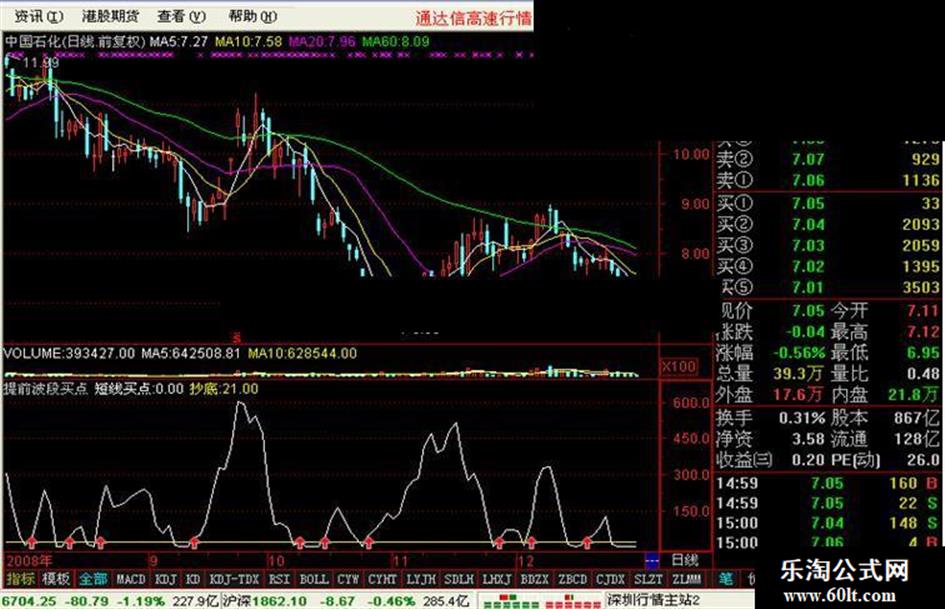
Task: Switch to the CYHT indicator tab
Action: point(382,579)
